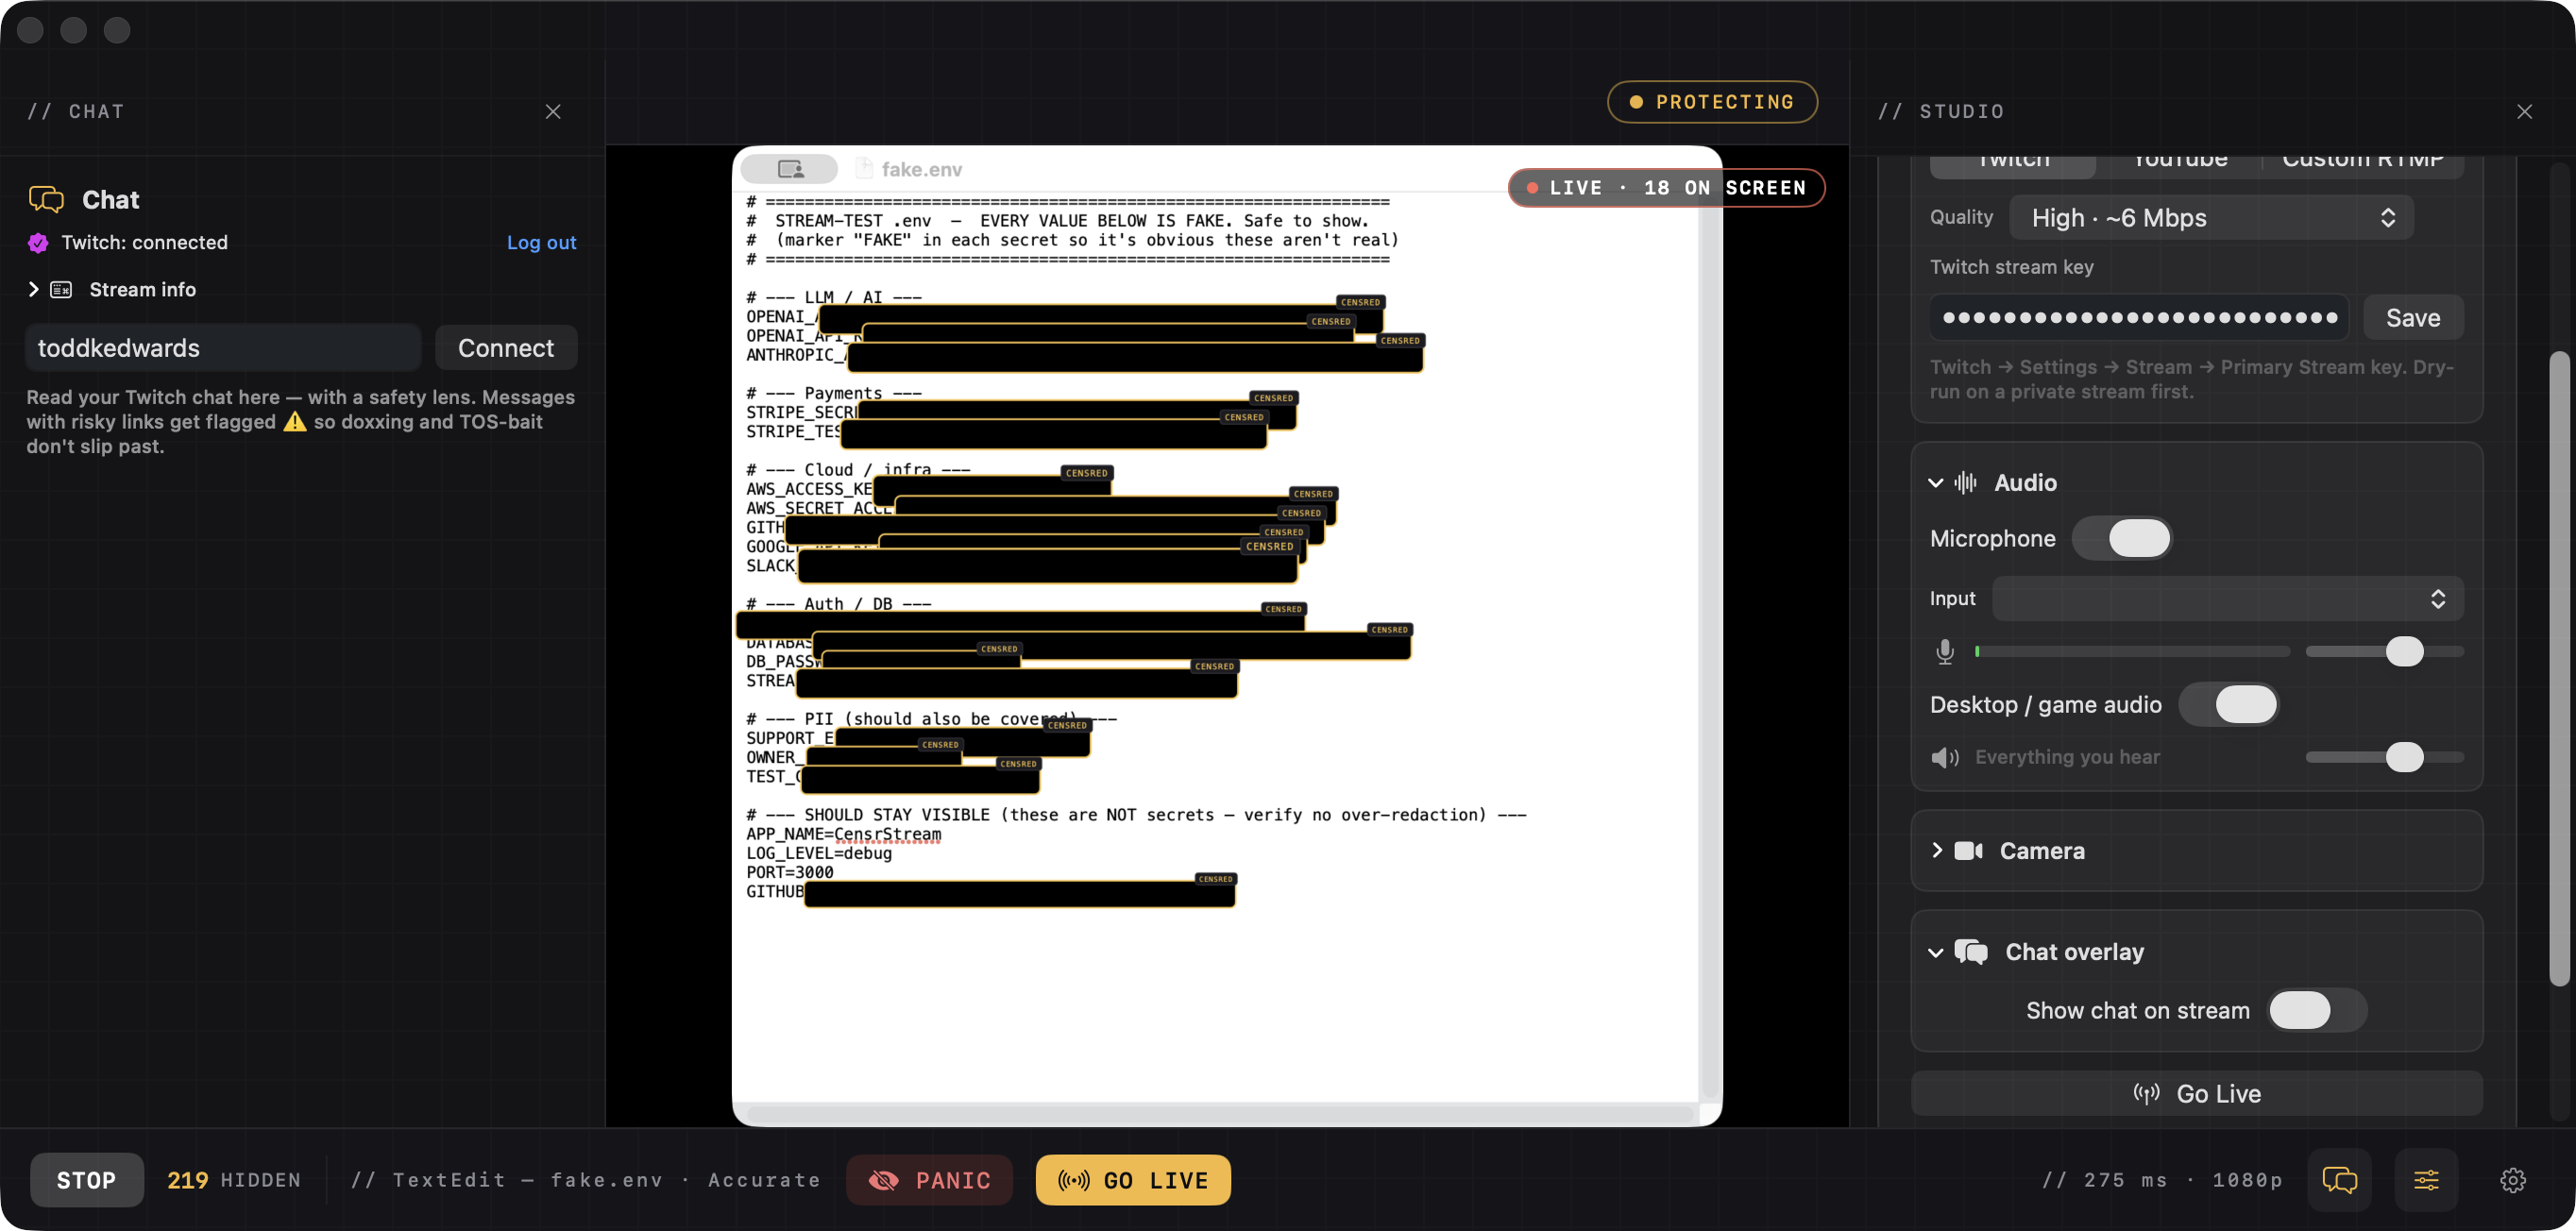Open chat panel from bottom bar icon

[2339, 1180]
